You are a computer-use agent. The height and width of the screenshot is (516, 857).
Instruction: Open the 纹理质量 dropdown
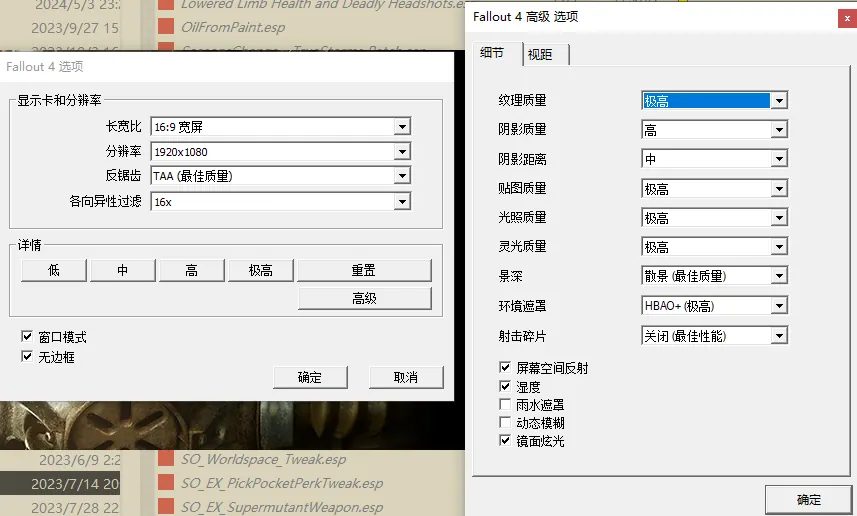[x=714, y=101]
